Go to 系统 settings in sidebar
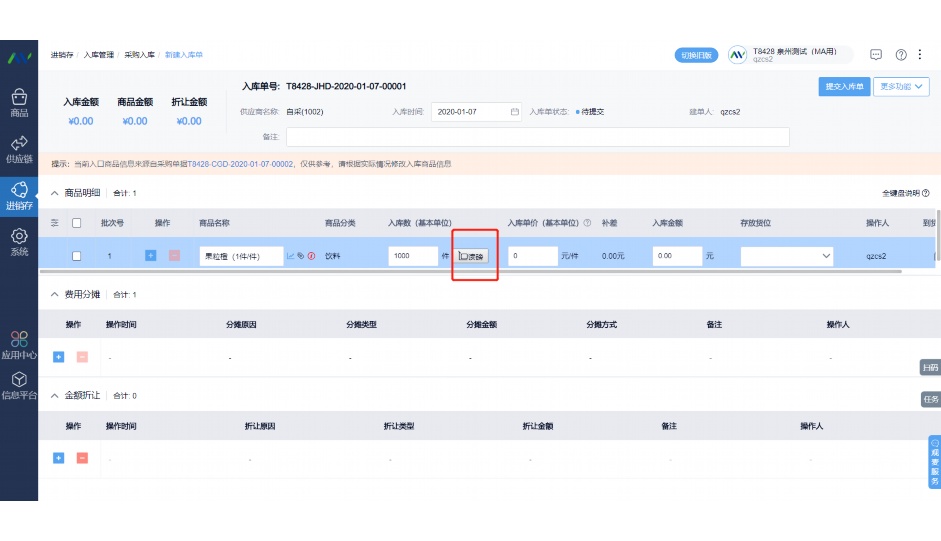941x541 pixels. point(19,241)
